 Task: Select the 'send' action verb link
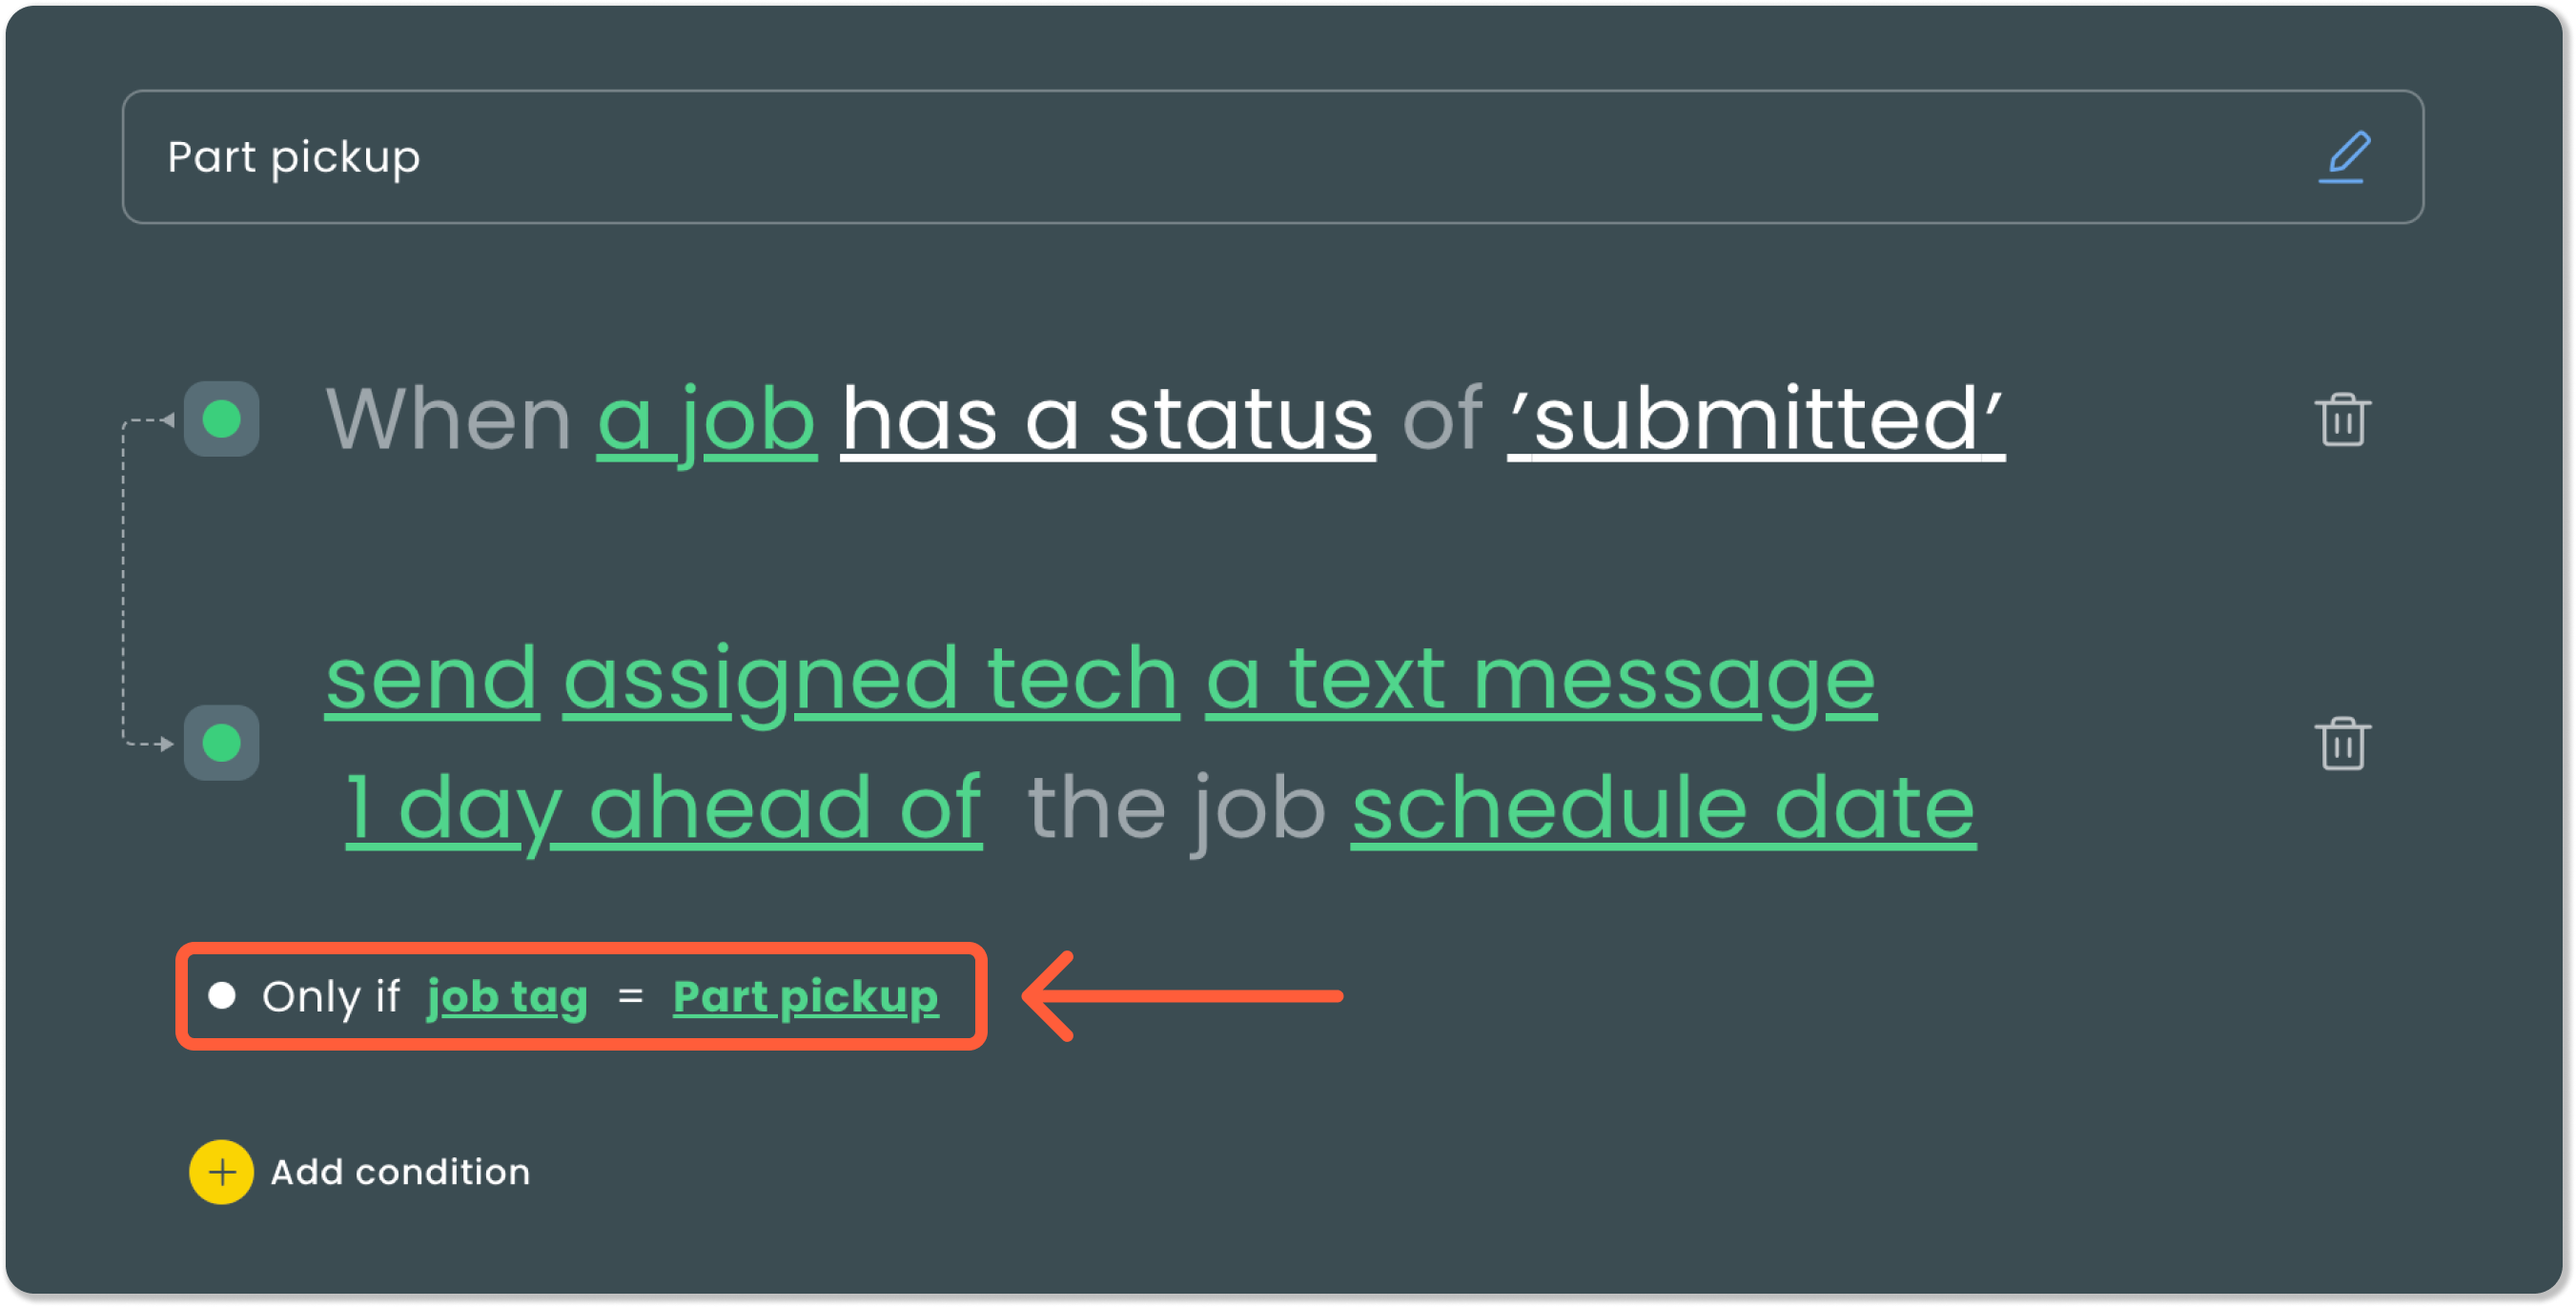pos(432,679)
